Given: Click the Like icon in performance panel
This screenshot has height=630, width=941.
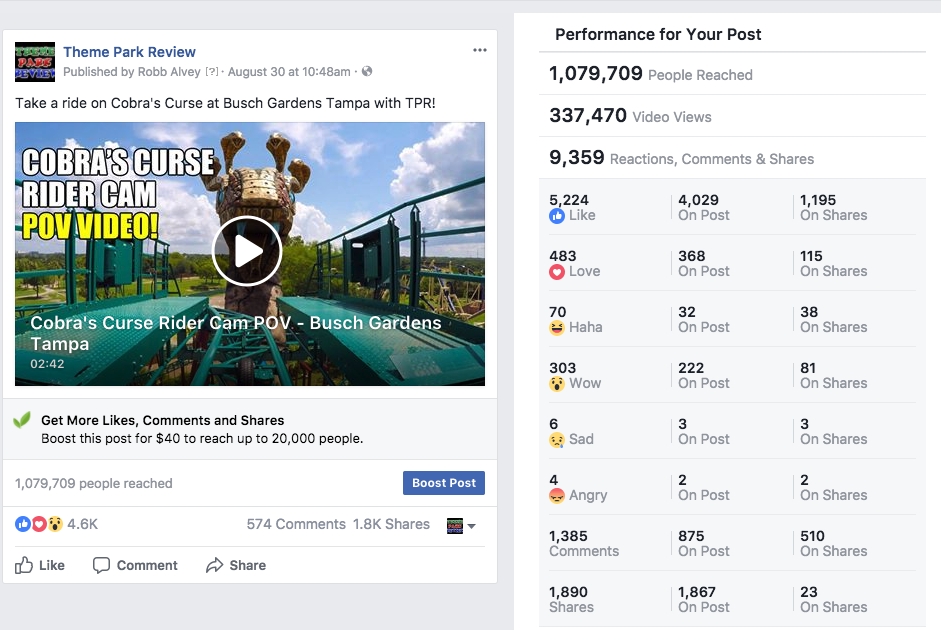Looking at the screenshot, I should 557,216.
